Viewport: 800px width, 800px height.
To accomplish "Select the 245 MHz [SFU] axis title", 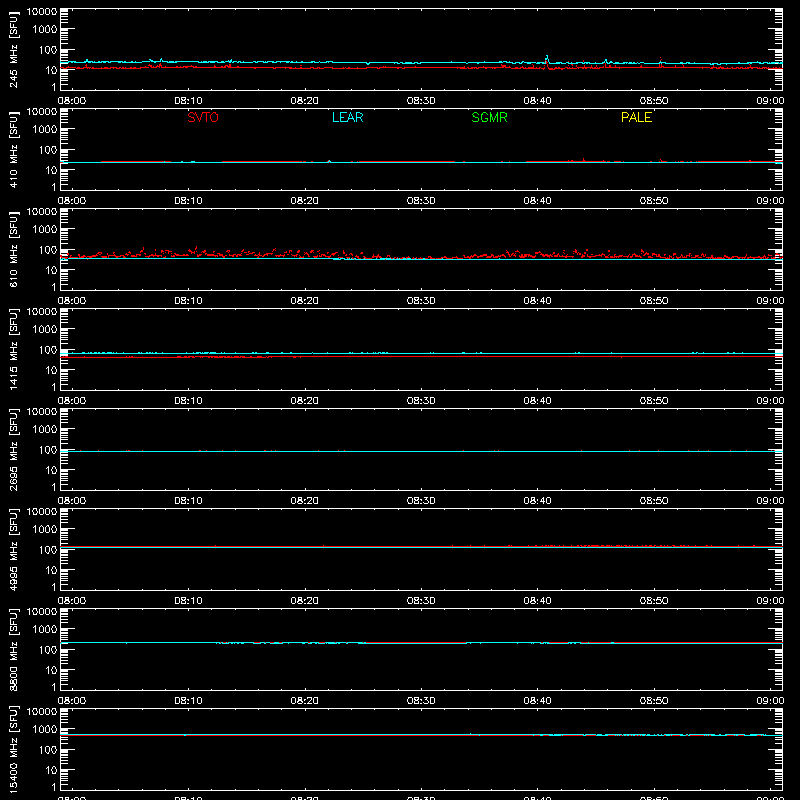I will point(14,49).
